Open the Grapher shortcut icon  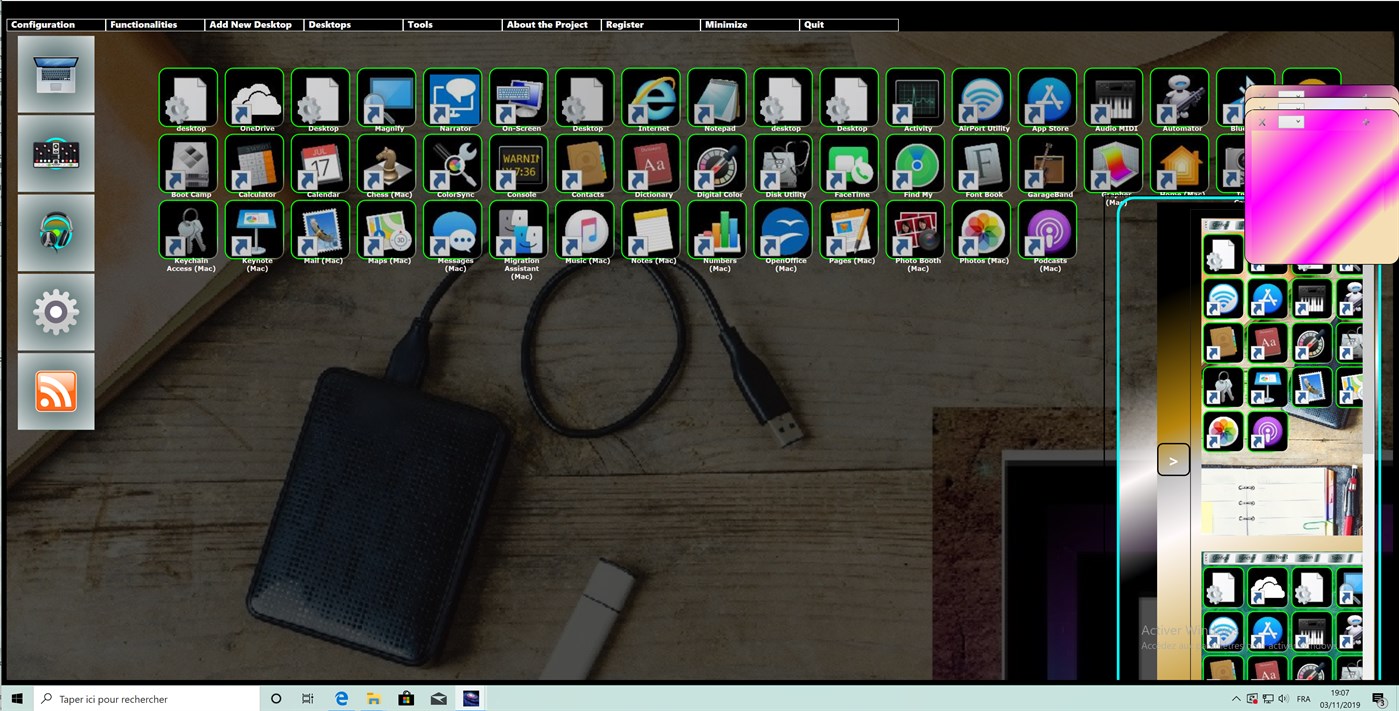click(x=1114, y=163)
